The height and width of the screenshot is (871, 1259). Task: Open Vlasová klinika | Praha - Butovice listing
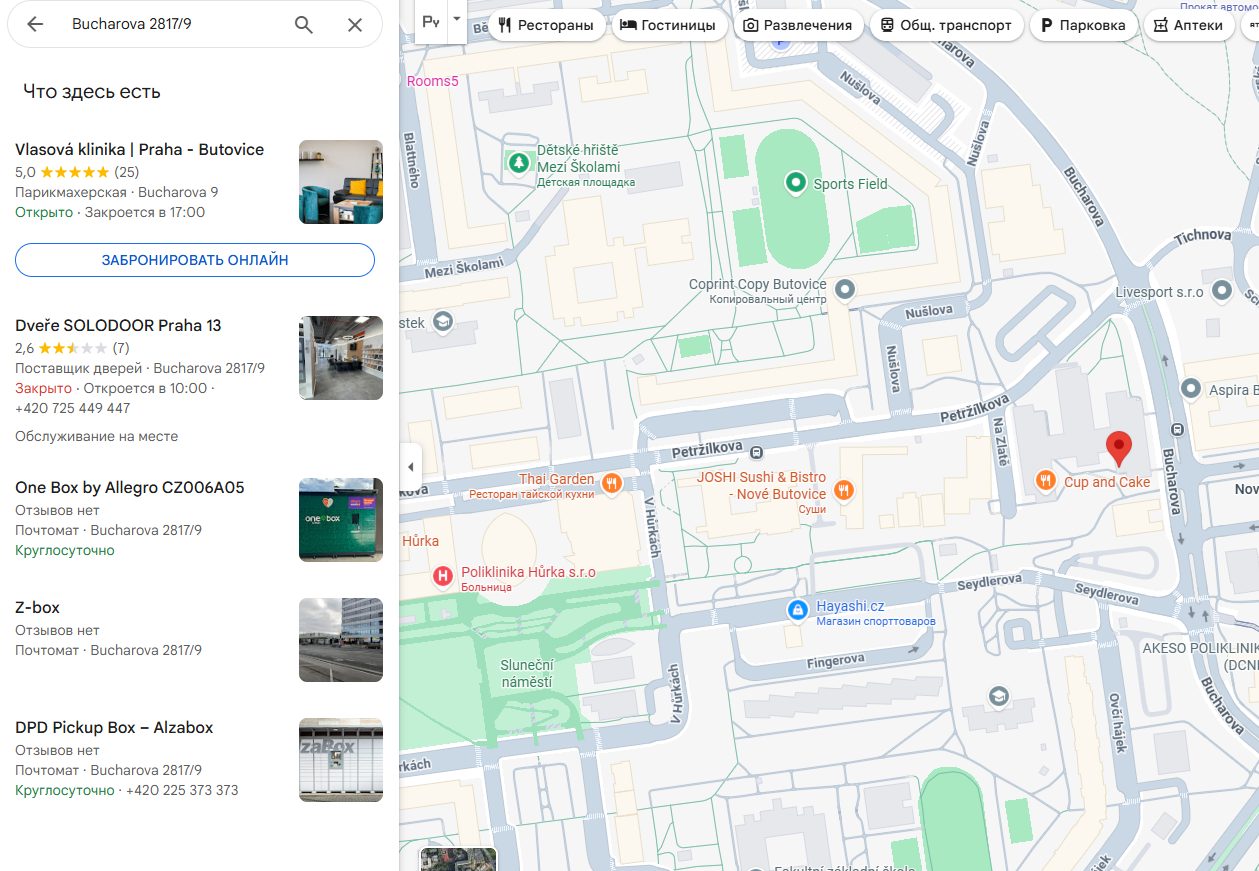click(140, 150)
